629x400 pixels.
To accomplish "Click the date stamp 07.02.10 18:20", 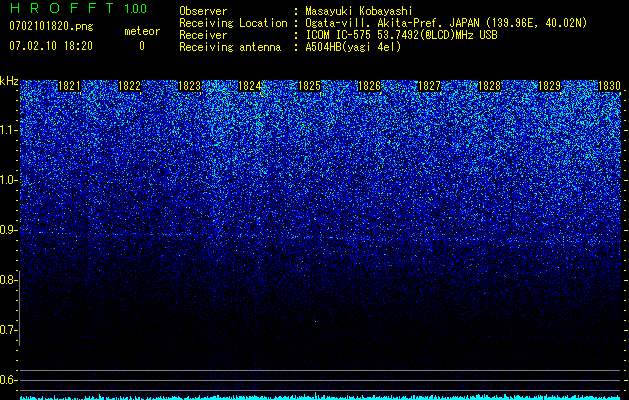I will pyautogui.click(x=51, y=46).
